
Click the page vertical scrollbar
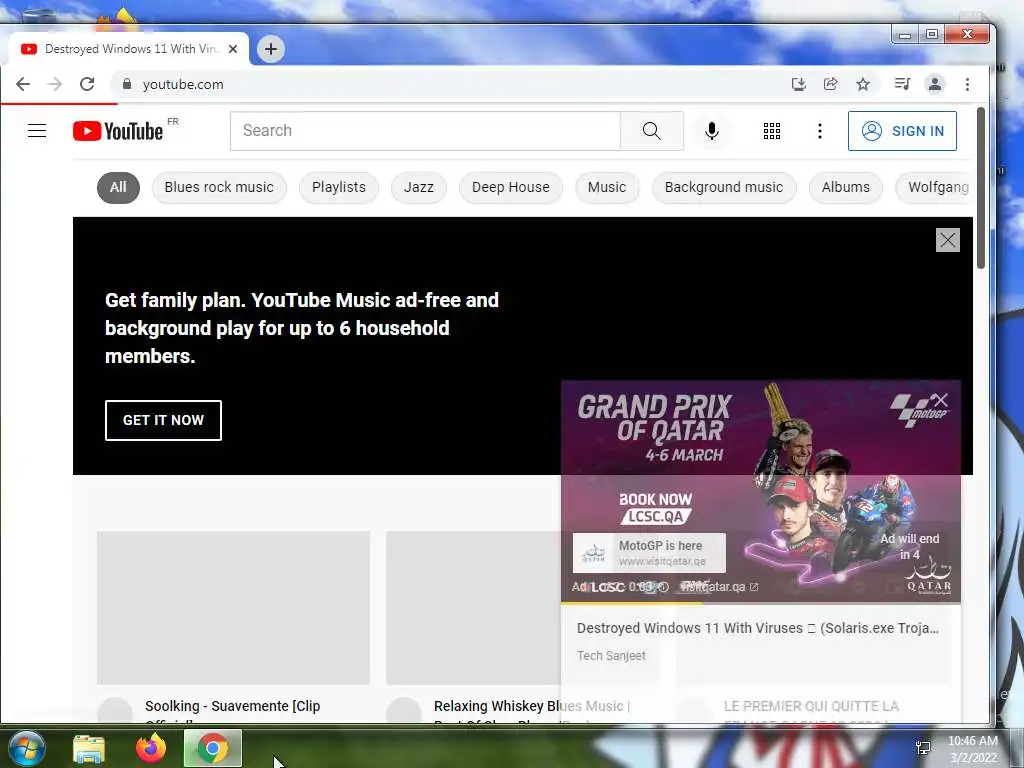pos(980,188)
